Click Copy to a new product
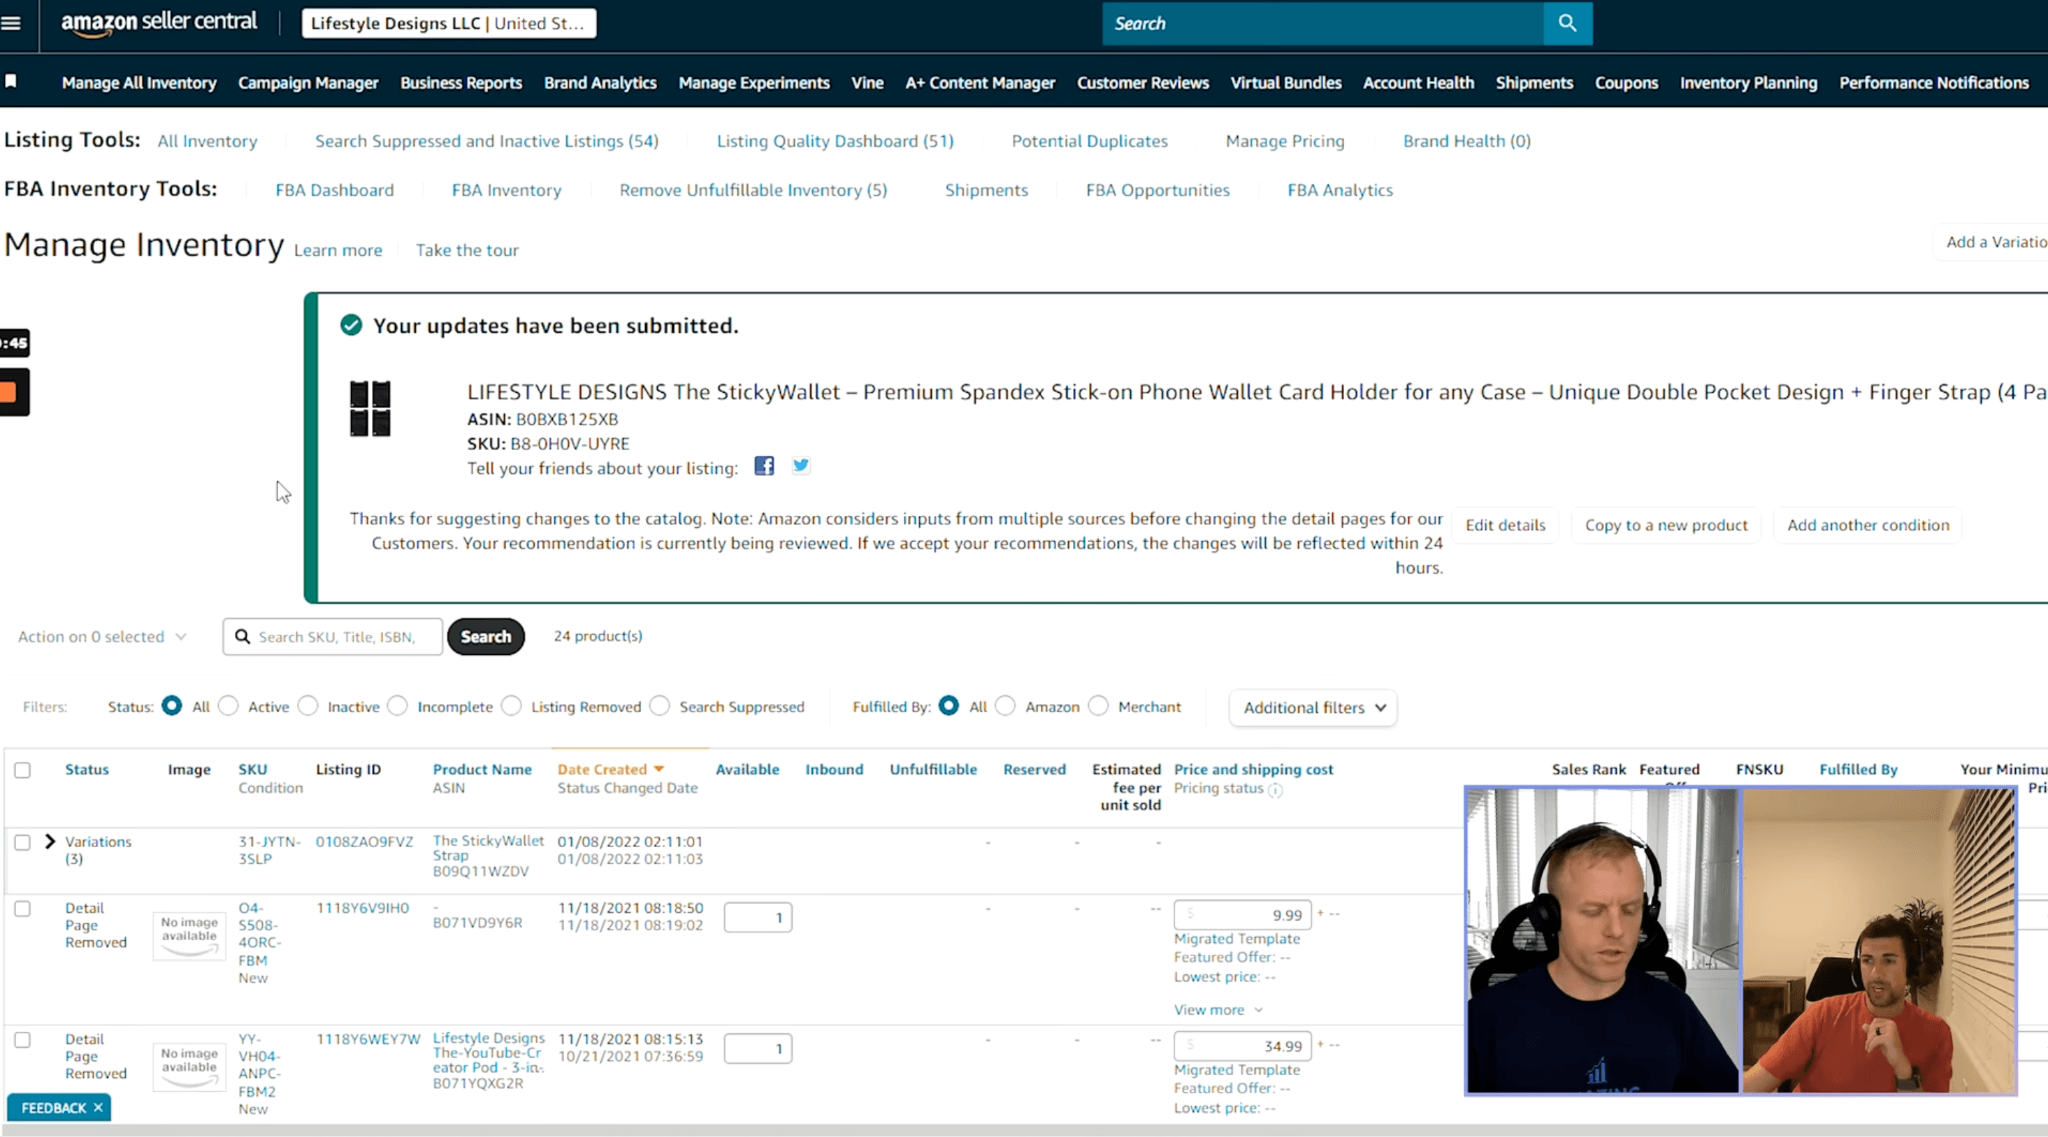 click(1666, 525)
